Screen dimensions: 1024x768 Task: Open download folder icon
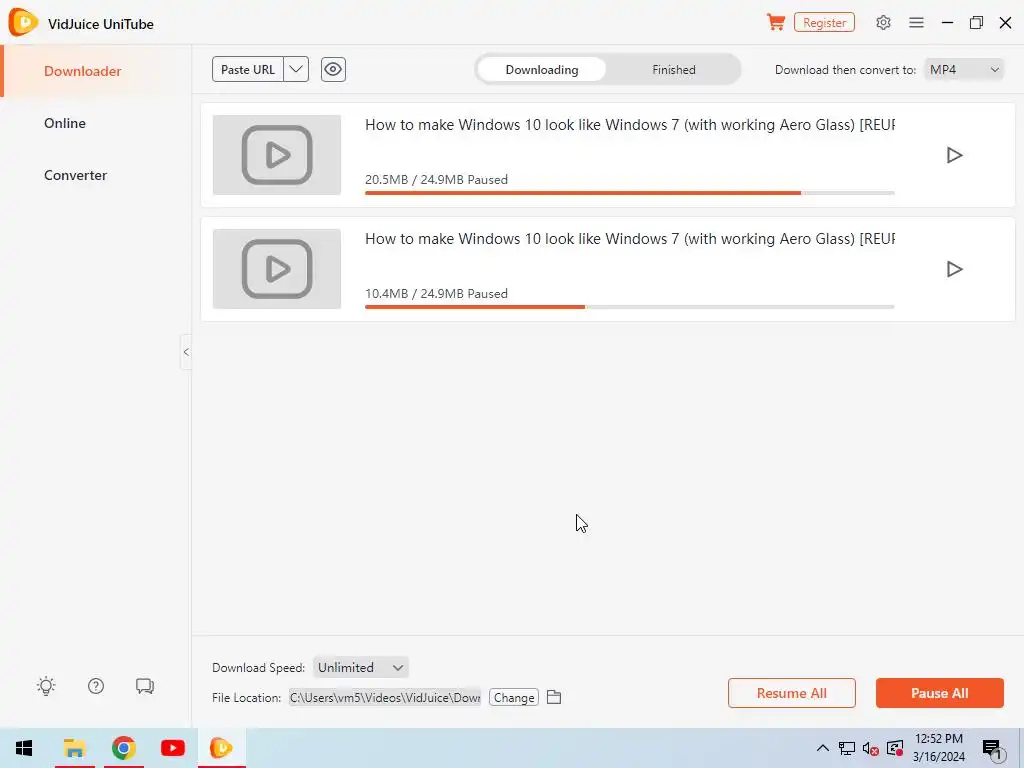click(554, 697)
